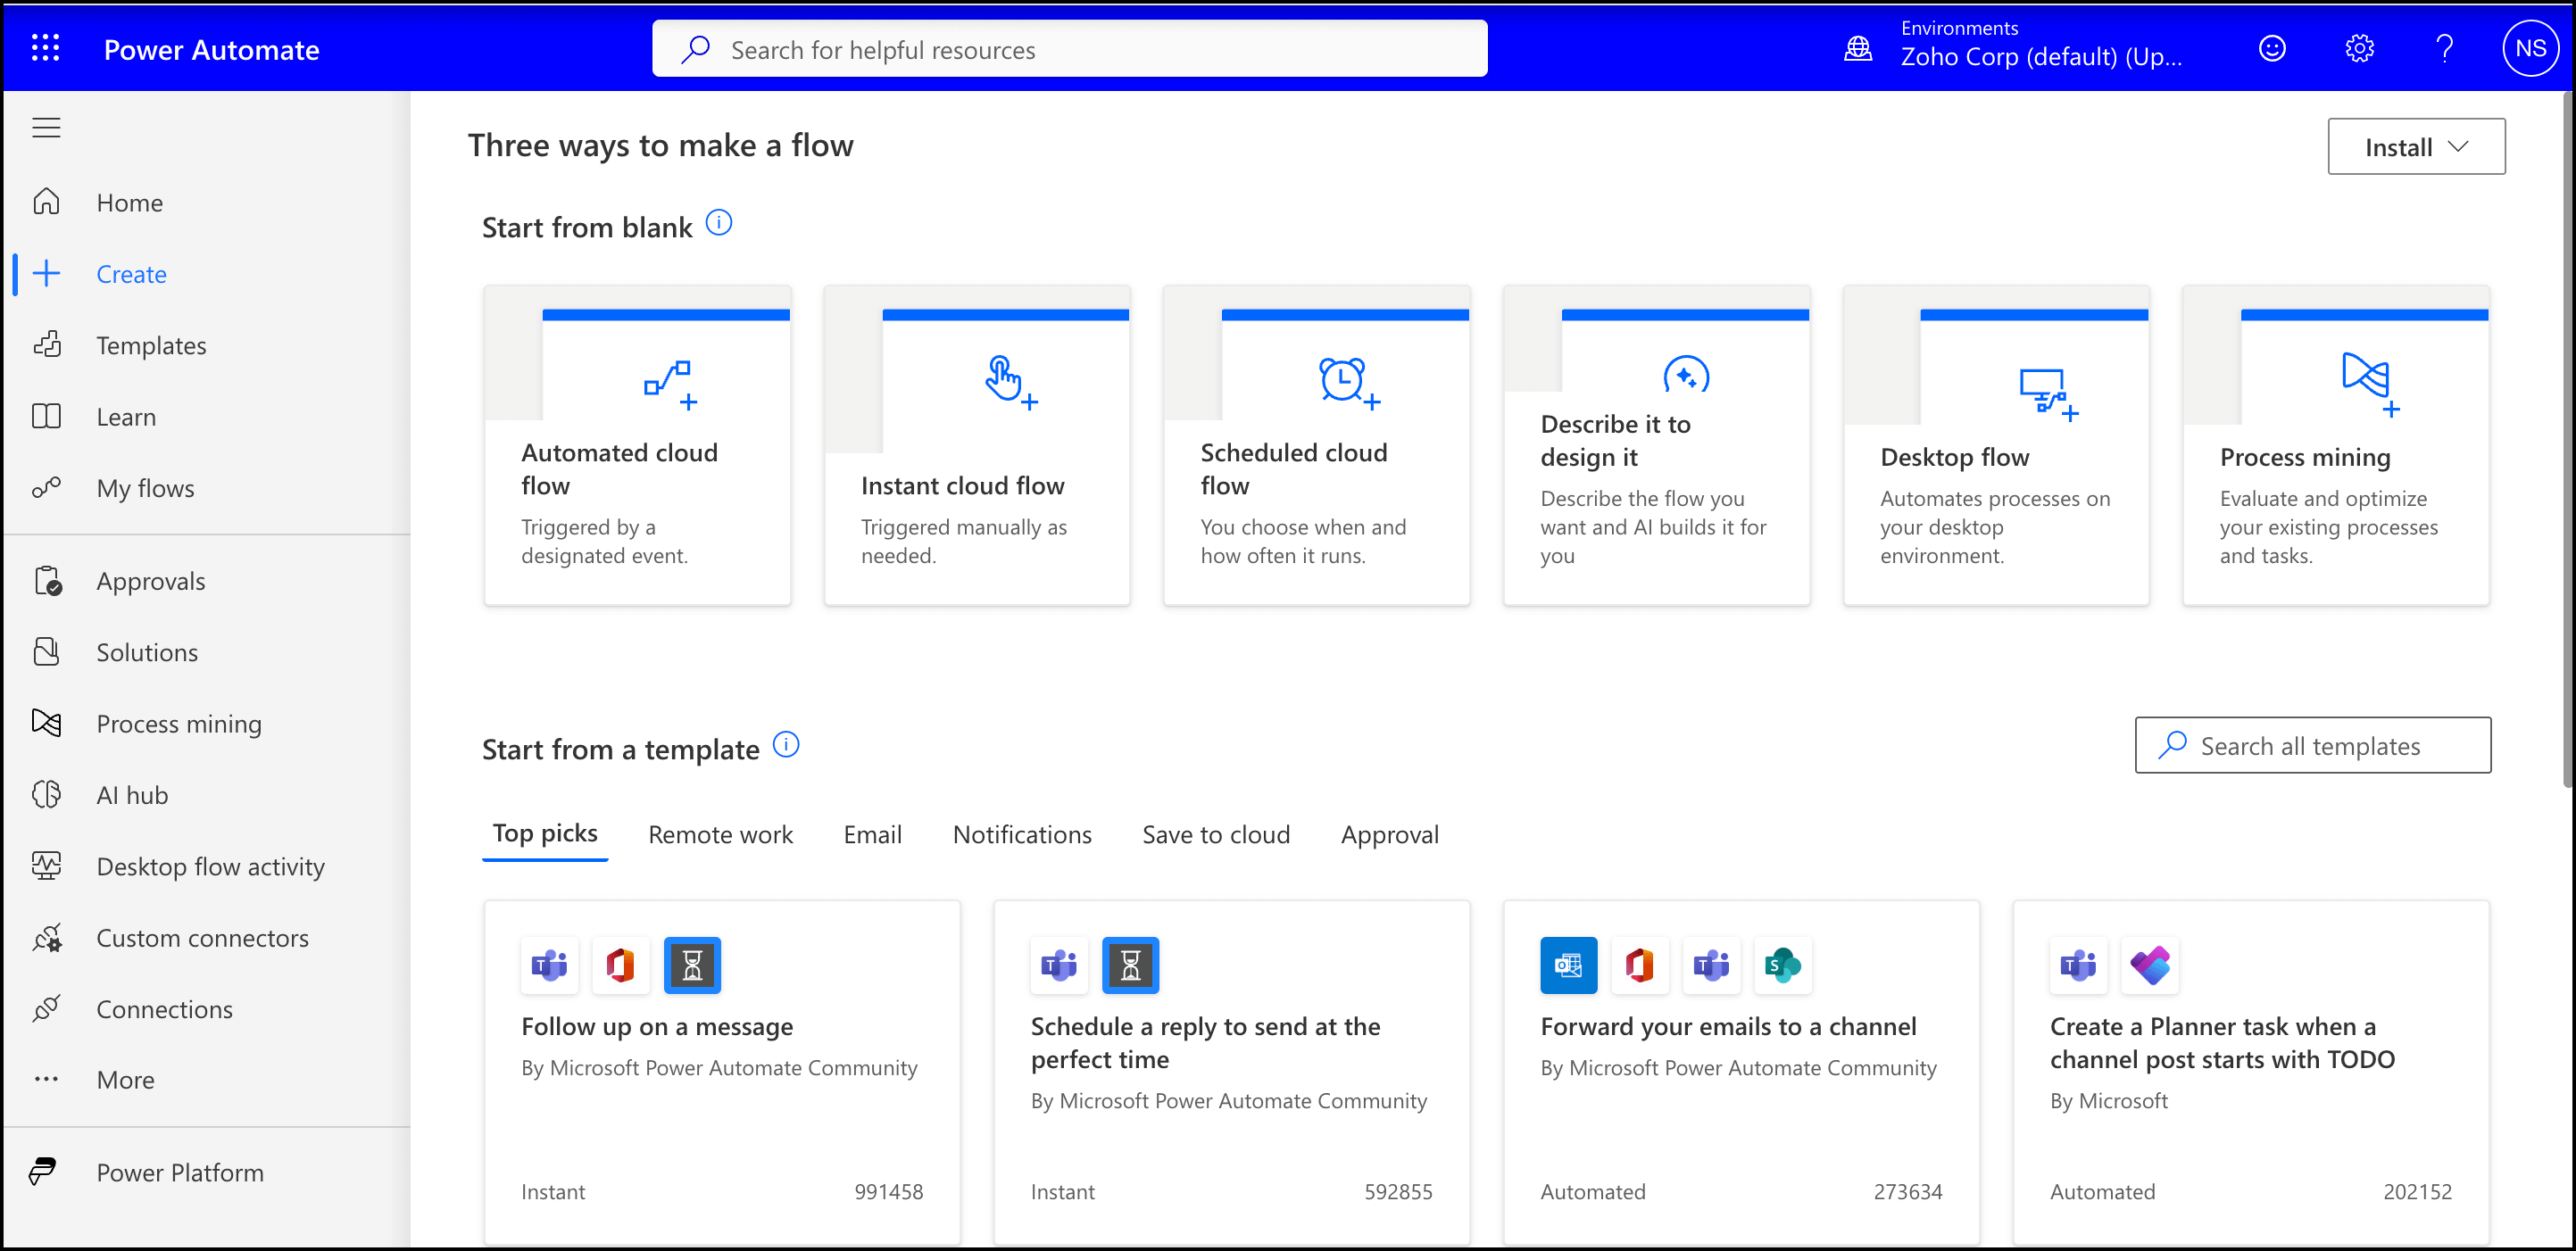
Task: Collapse the navigation sidebar with the hamburger
Action: (45, 127)
